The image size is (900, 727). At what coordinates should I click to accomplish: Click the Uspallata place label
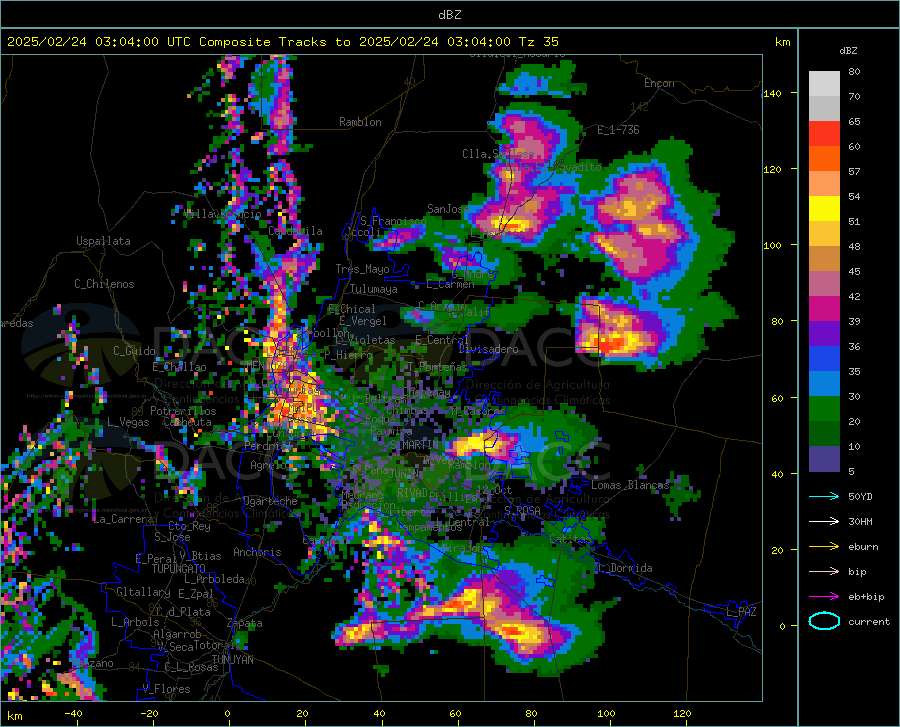click(103, 241)
